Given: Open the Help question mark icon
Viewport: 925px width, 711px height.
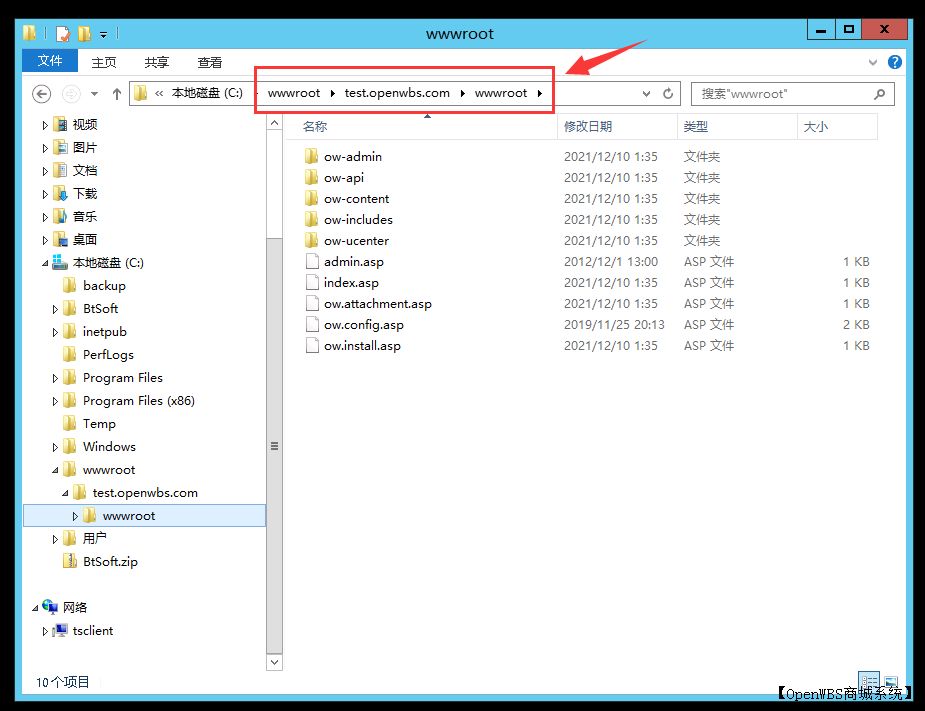Looking at the screenshot, I should [x=895, y=62].
